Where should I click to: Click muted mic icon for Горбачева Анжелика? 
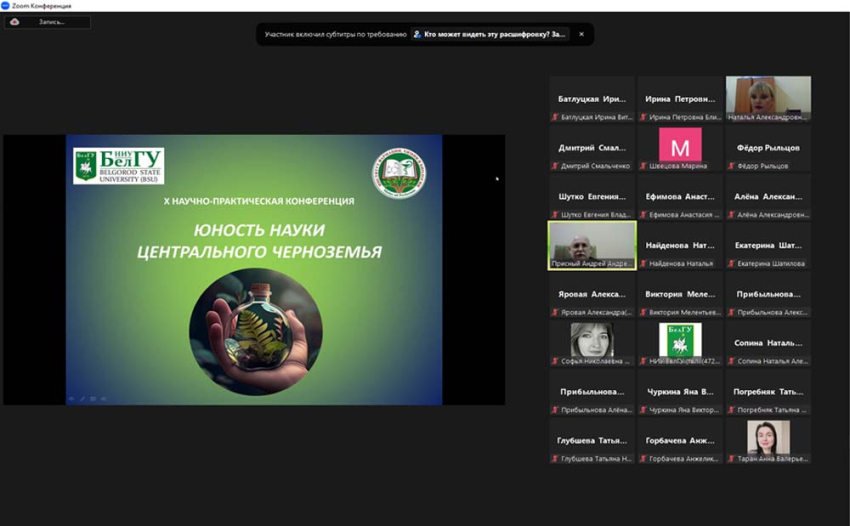click(643, 458)
